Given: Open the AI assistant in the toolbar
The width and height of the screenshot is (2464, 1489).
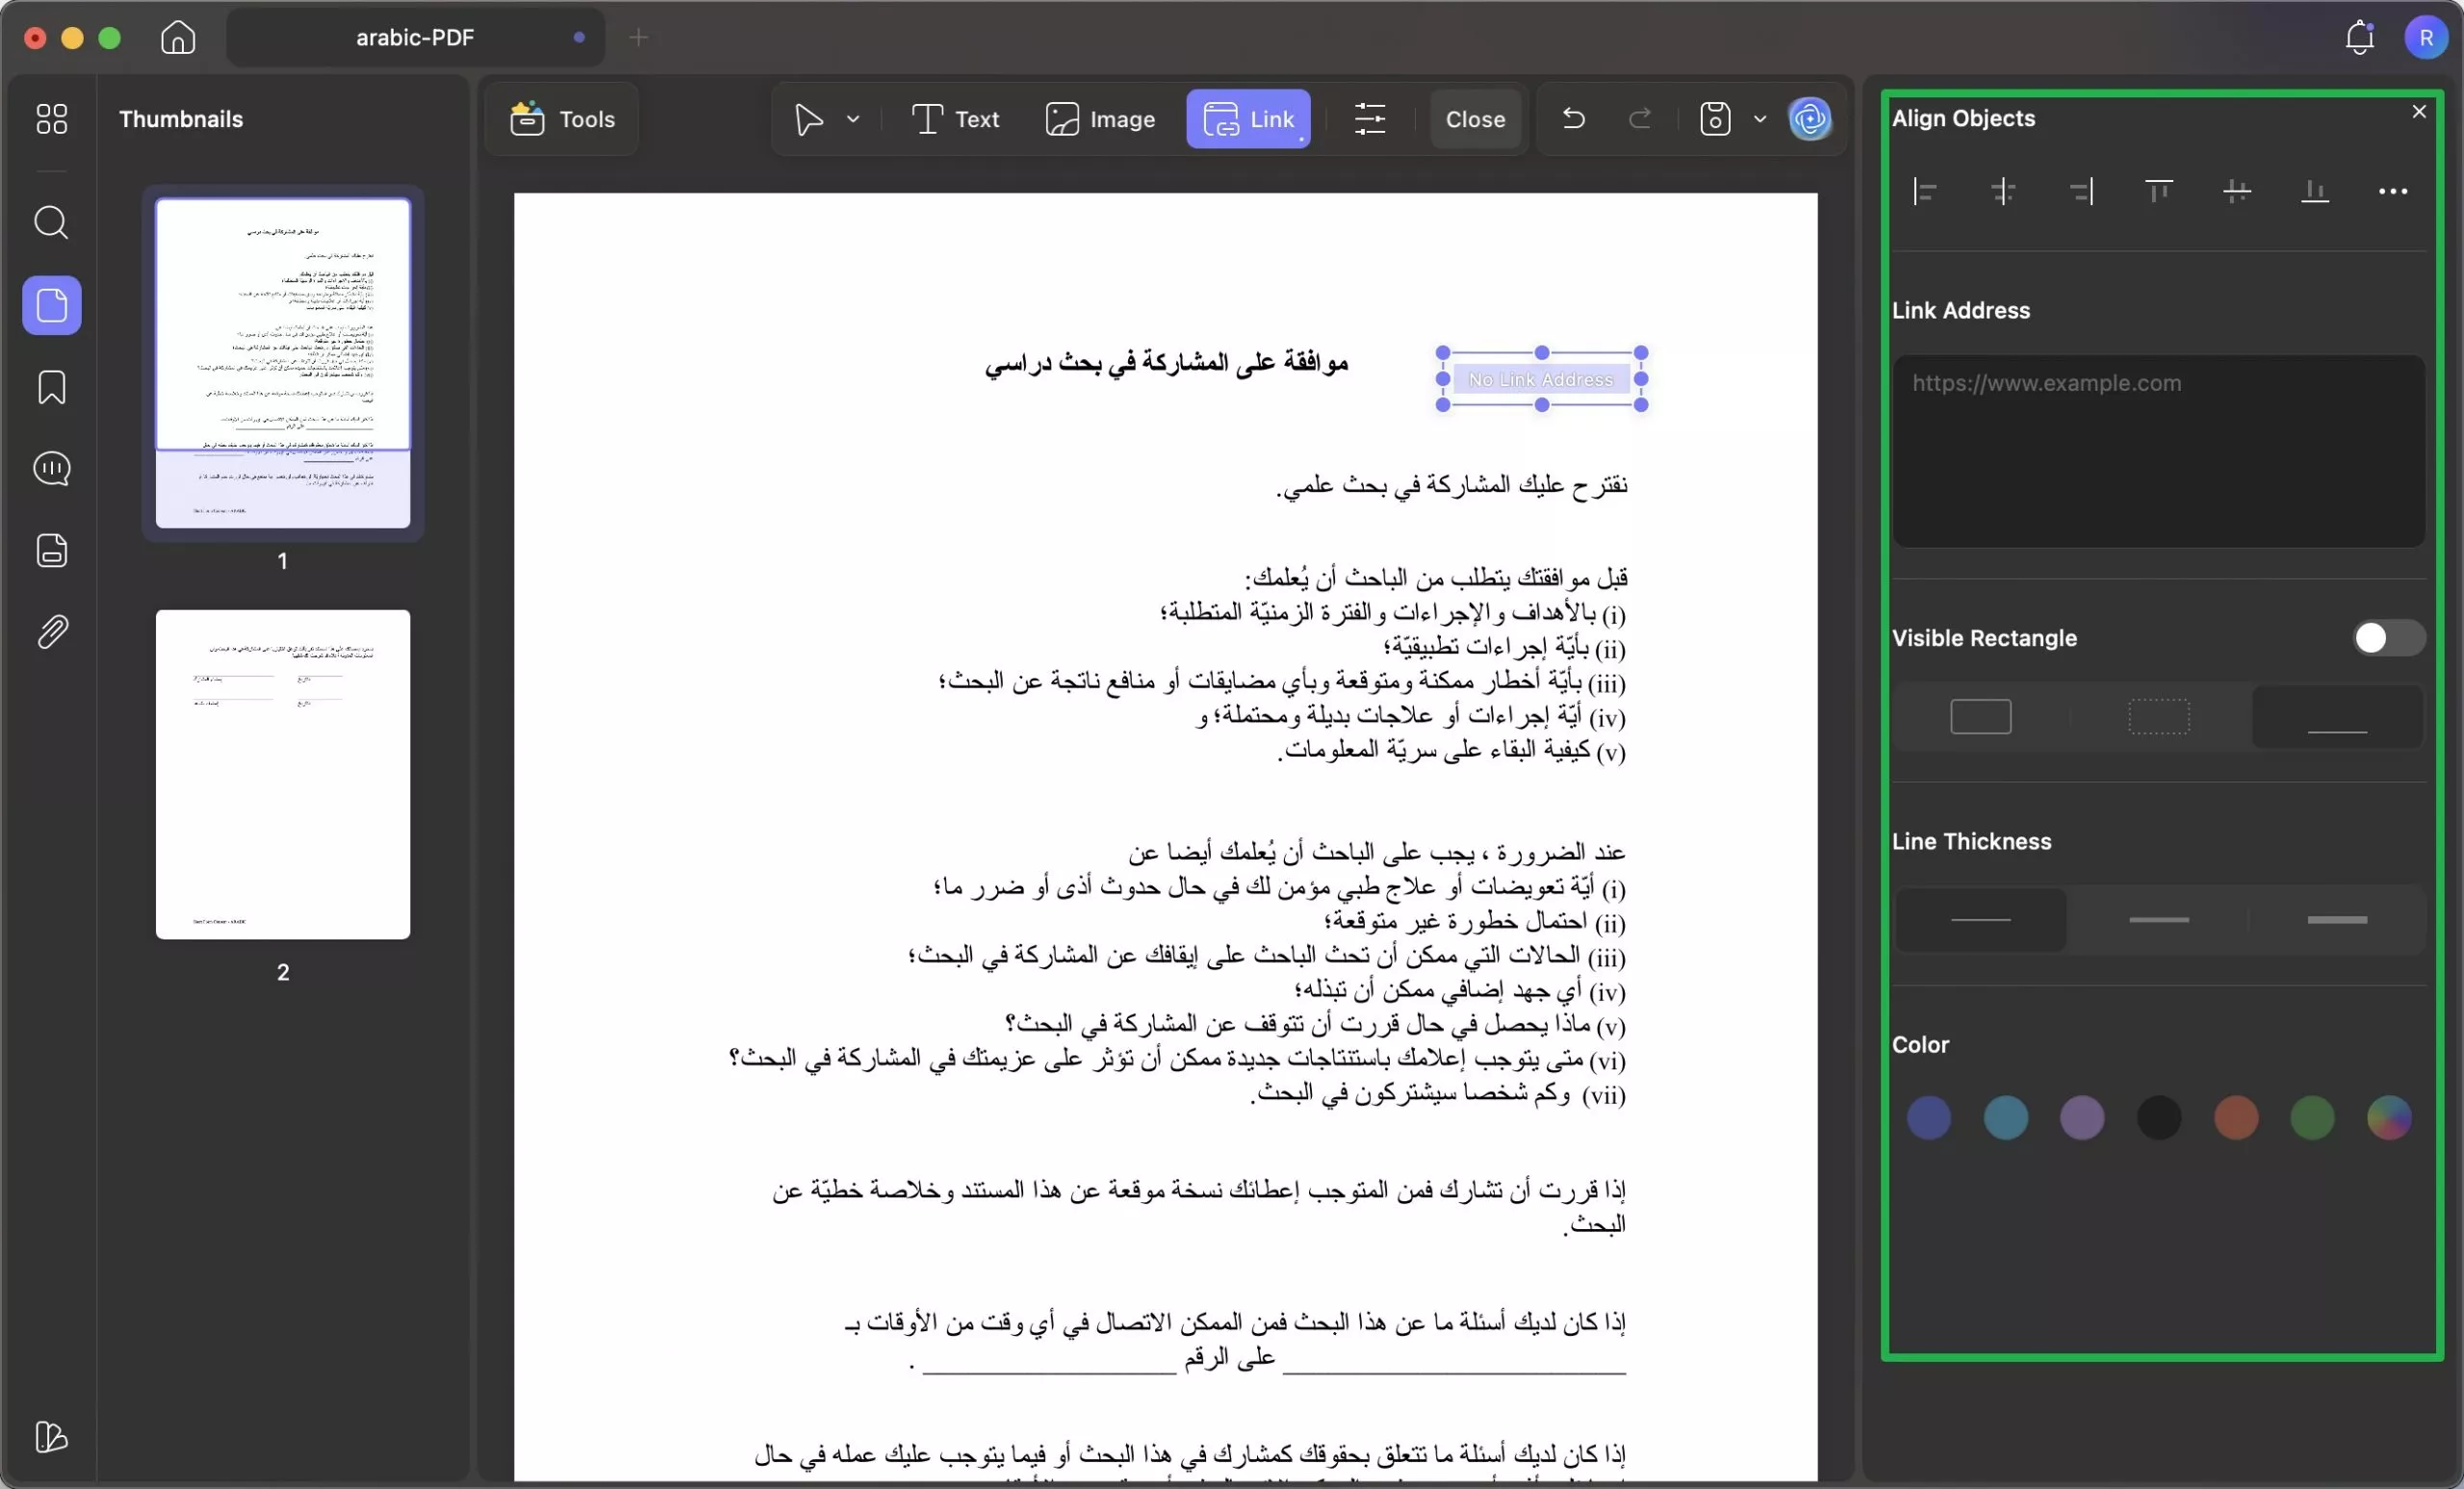Looking at the screenshot, I should tap(1810, 119).
